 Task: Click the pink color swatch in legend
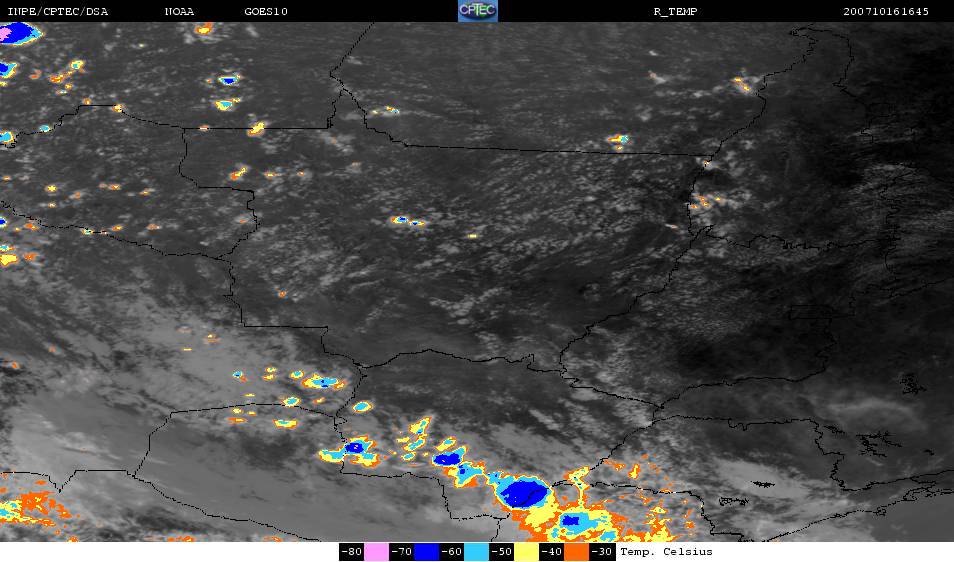[377, 552]
